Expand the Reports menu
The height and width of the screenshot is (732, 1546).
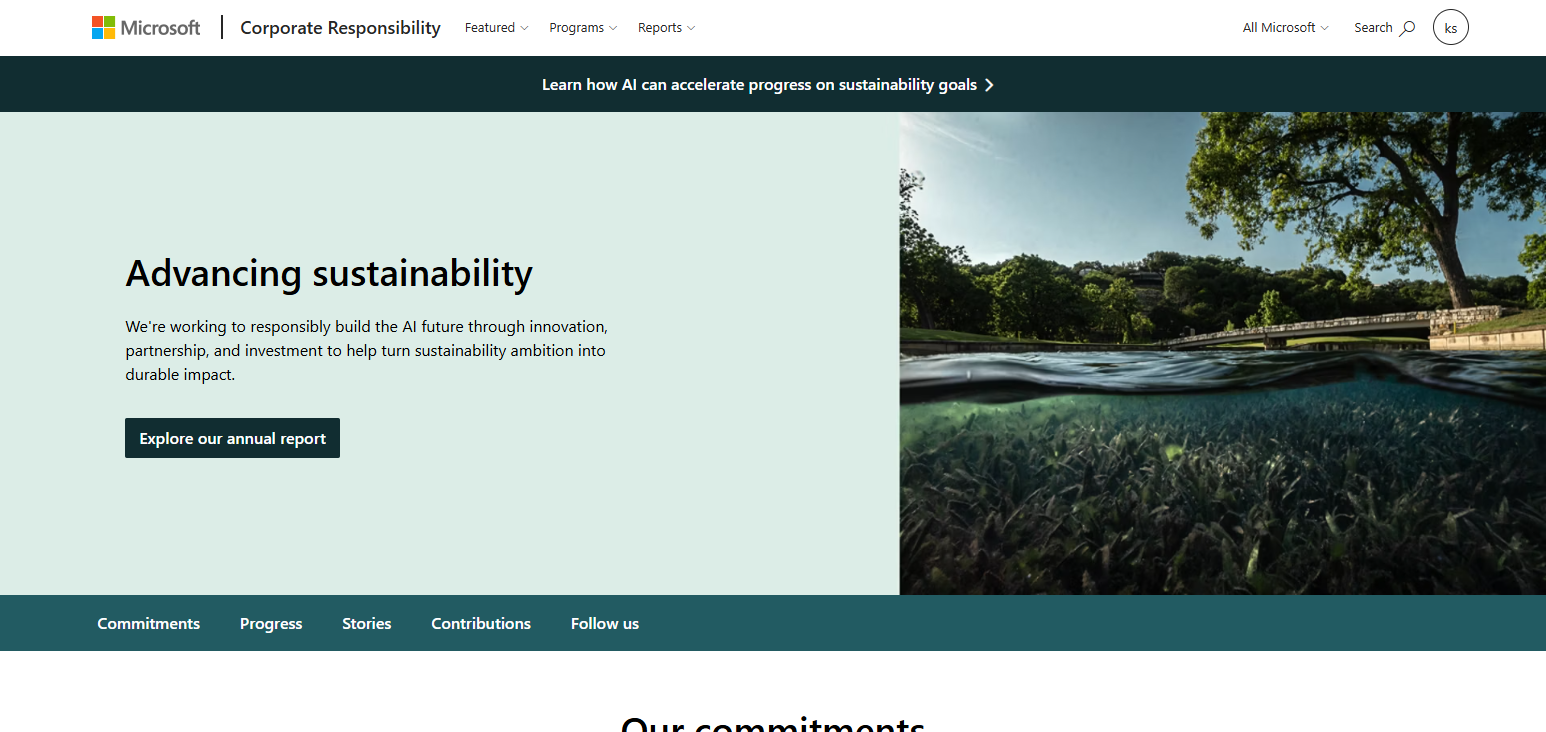[666, 28]
